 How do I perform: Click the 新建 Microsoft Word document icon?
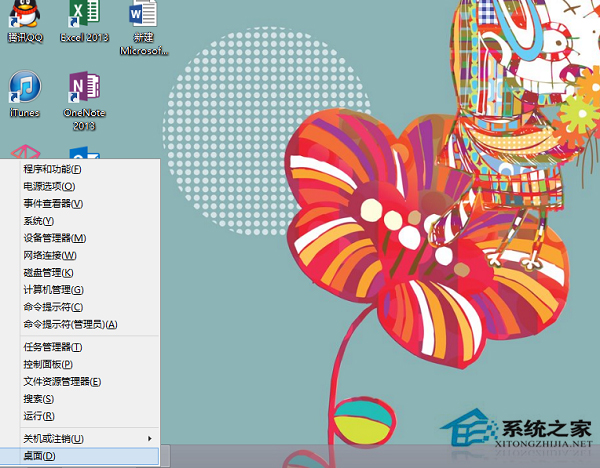point(143,24)
